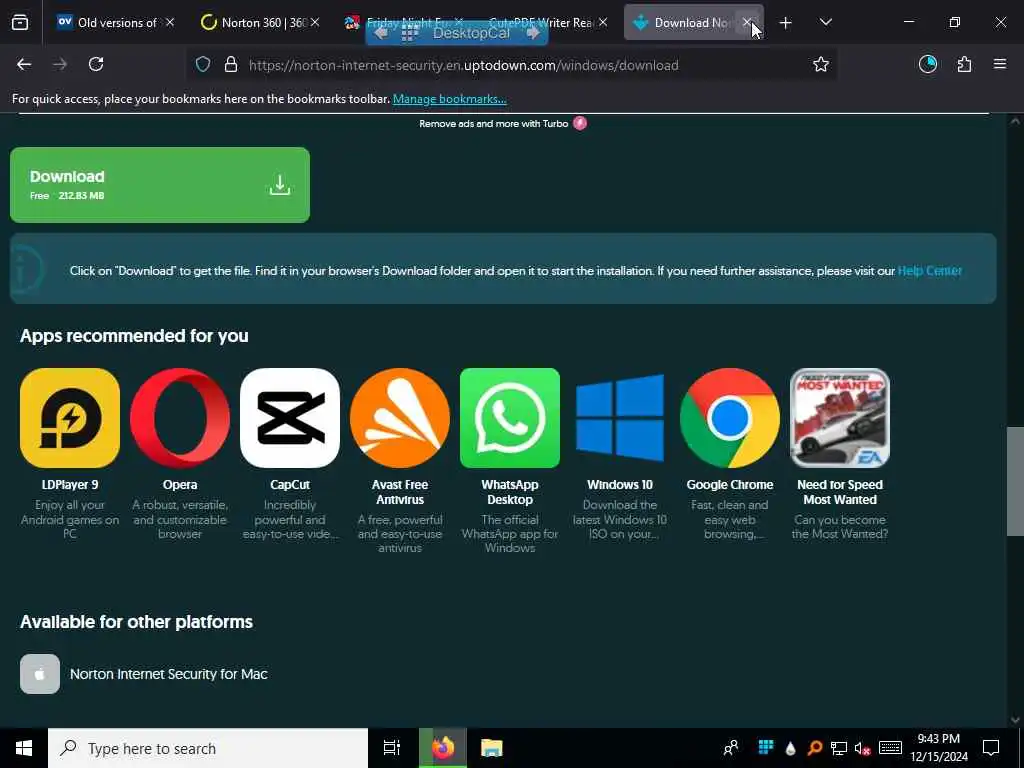
Task: Bookmark this page with star icon
Action: [x=820, y=64]
